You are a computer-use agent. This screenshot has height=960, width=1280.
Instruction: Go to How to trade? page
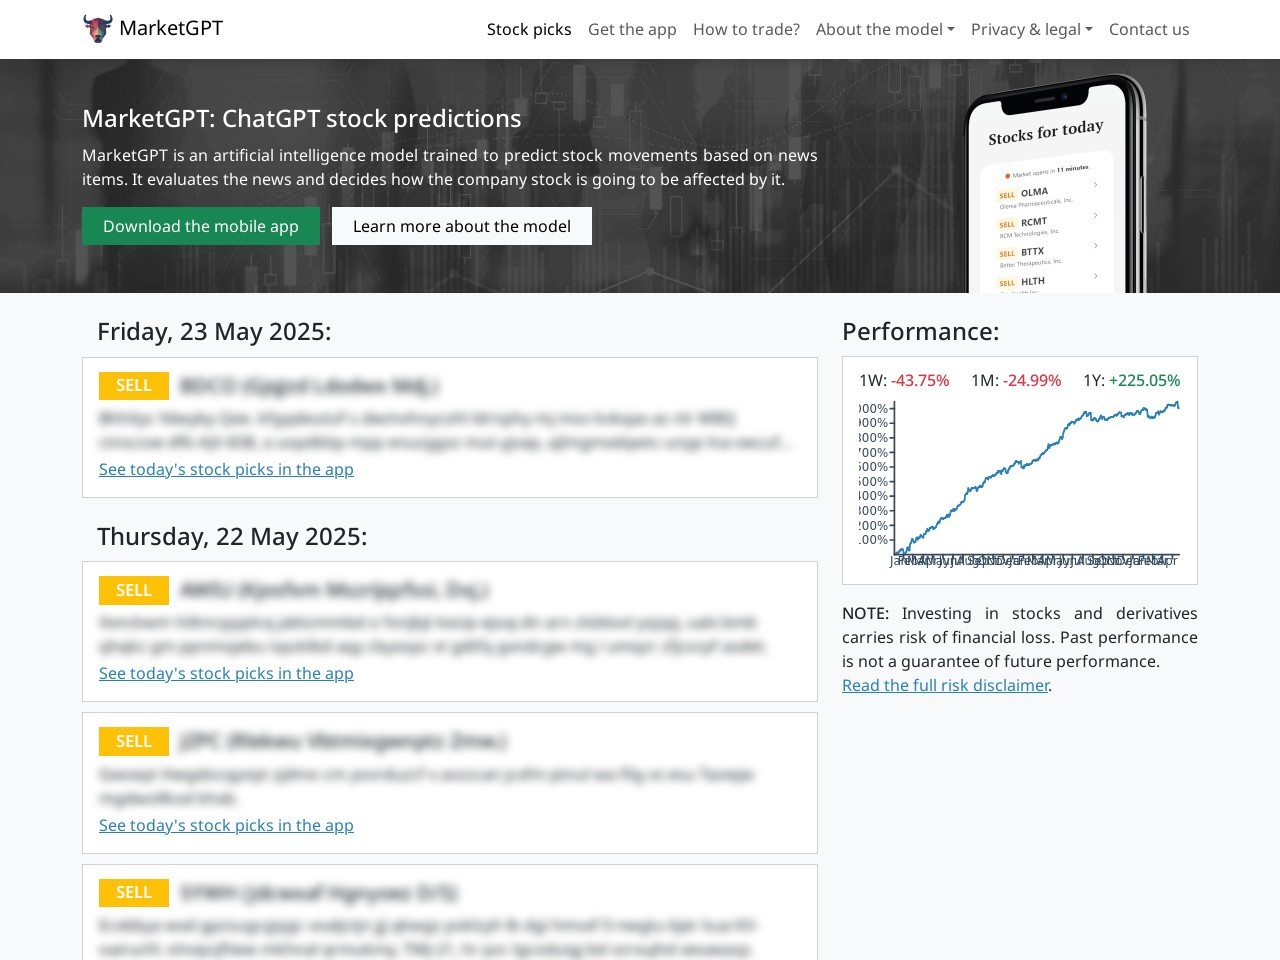[x=746, y=29]
